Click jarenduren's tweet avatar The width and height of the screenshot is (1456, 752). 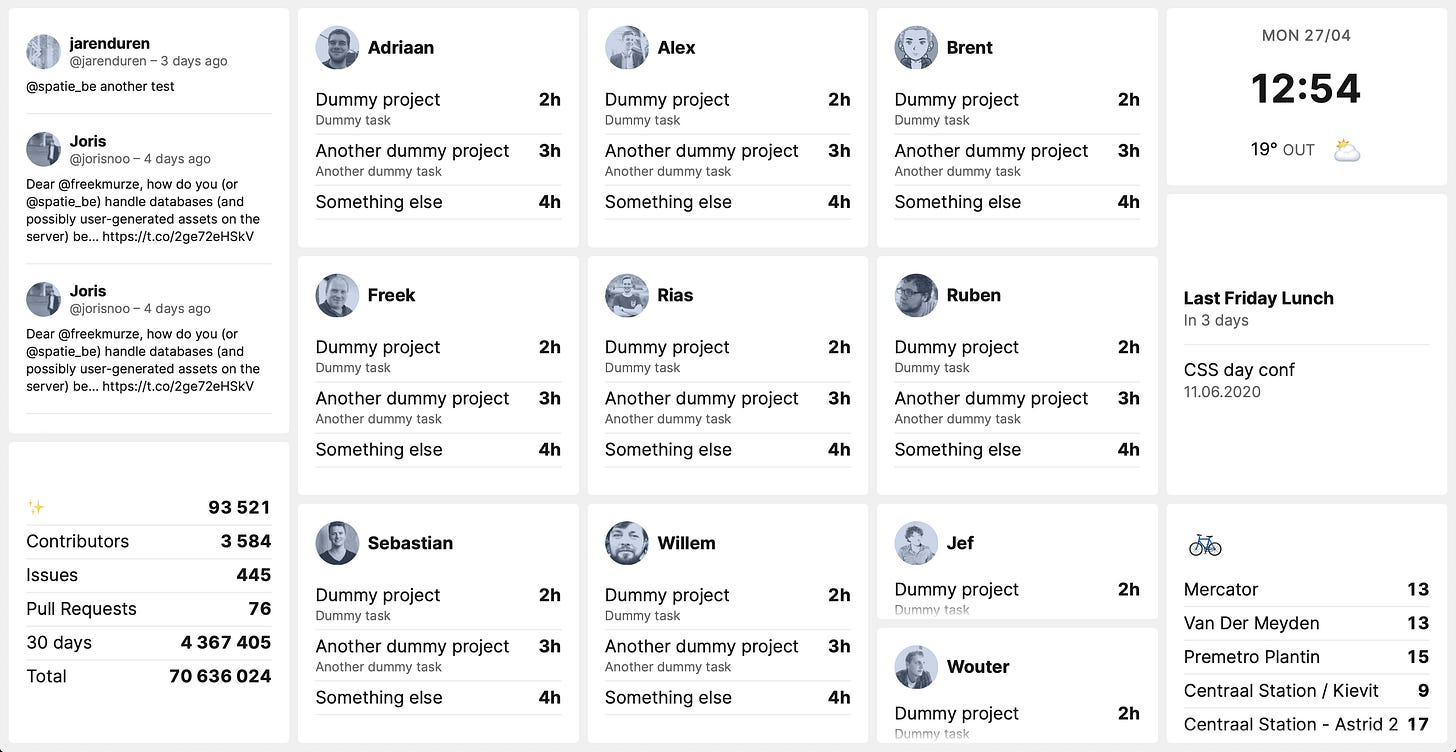point(44,52)
